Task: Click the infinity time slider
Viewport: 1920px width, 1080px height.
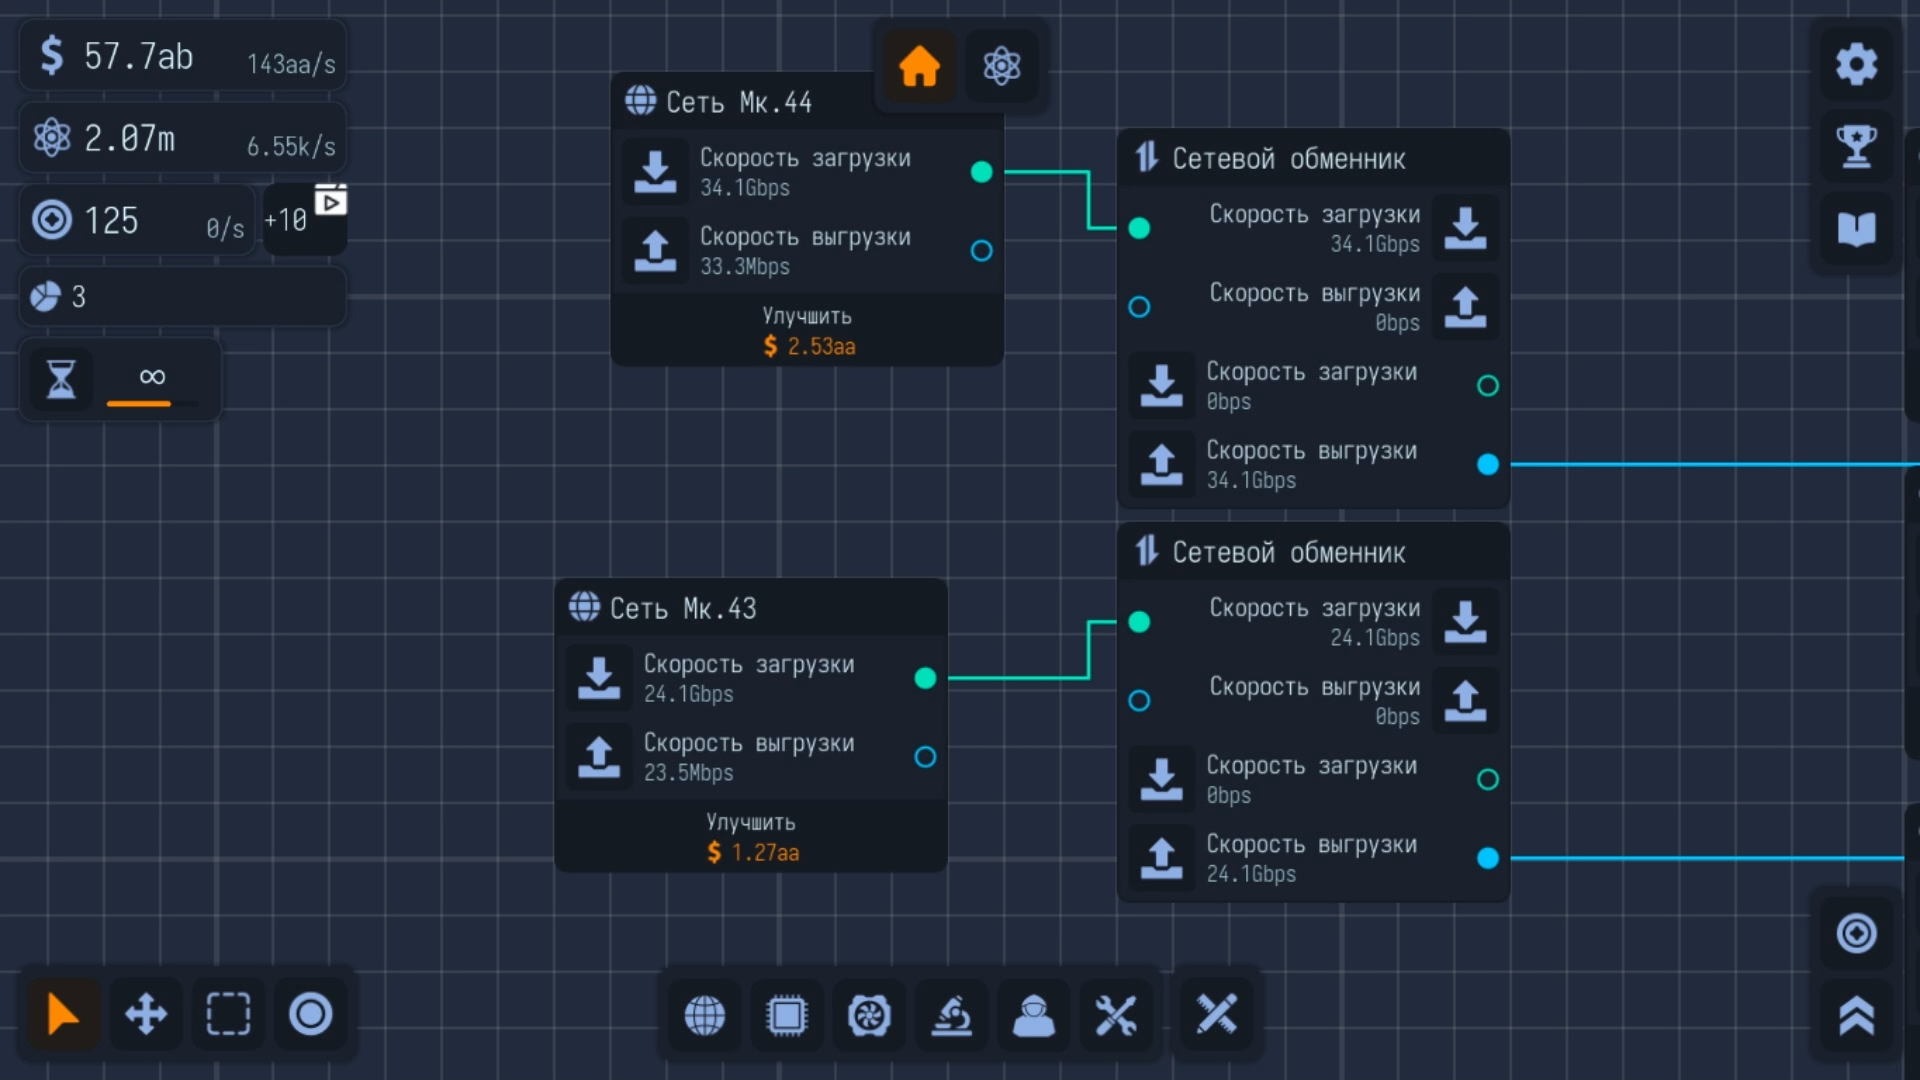Action: [152, 382]
